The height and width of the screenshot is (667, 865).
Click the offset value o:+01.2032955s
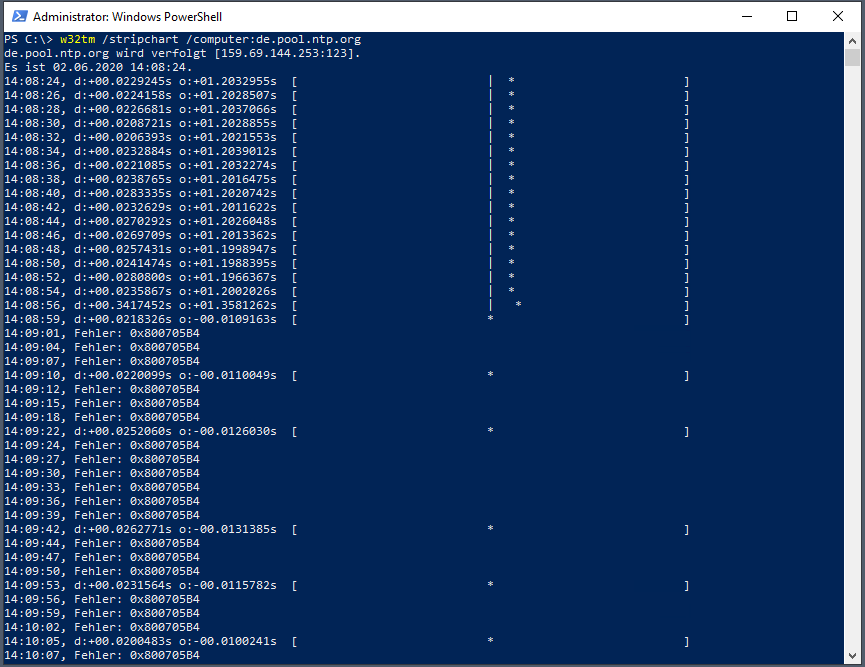click(228, 82)
